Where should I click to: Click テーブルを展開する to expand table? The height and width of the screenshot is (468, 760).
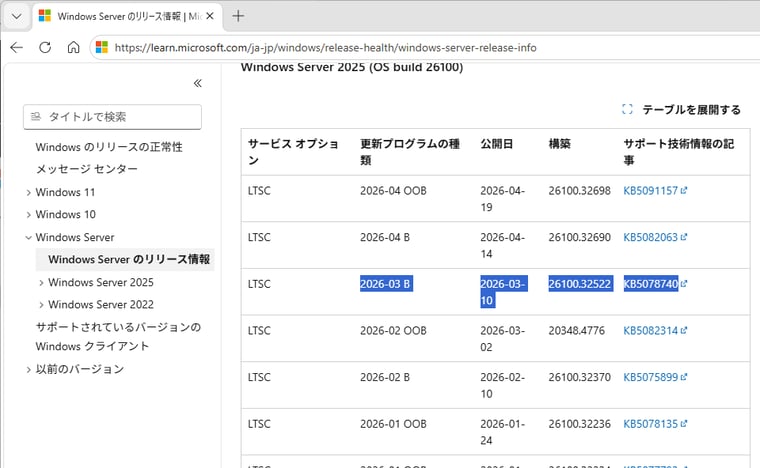pyautogui.click(x=692, y=109)
